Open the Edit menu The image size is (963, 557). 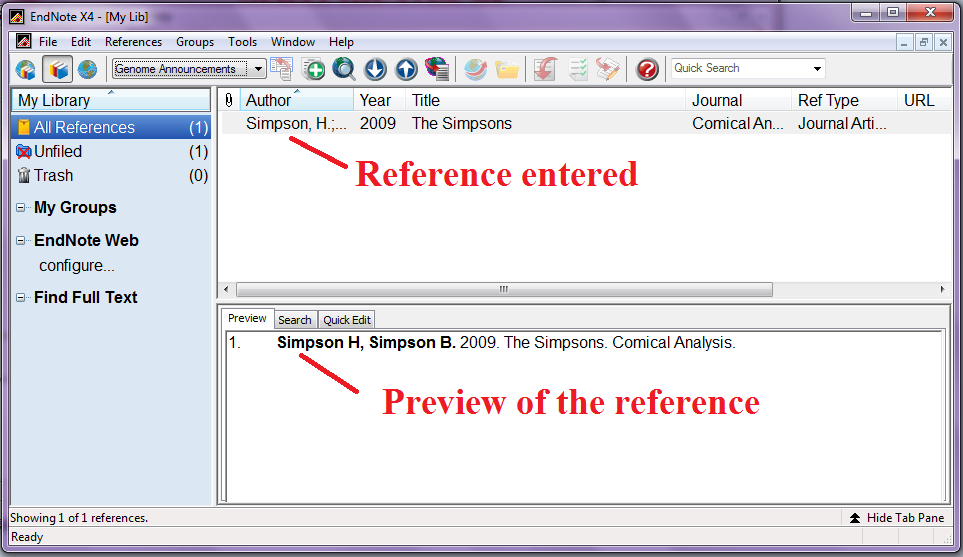tap(80, 42)
